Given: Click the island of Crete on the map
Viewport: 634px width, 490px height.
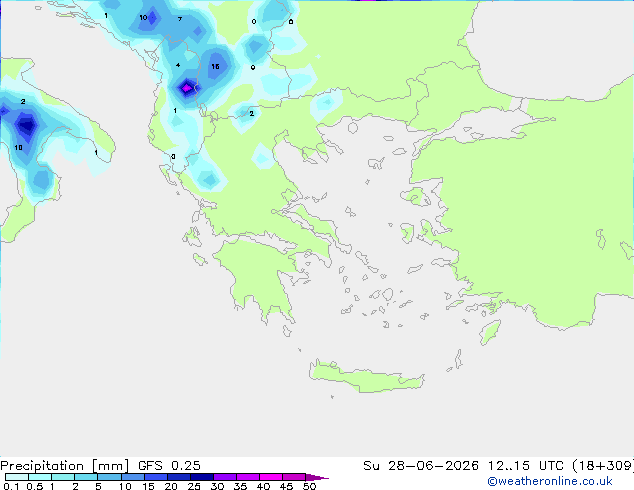Looking at the screenshot, I should point(366,377).
